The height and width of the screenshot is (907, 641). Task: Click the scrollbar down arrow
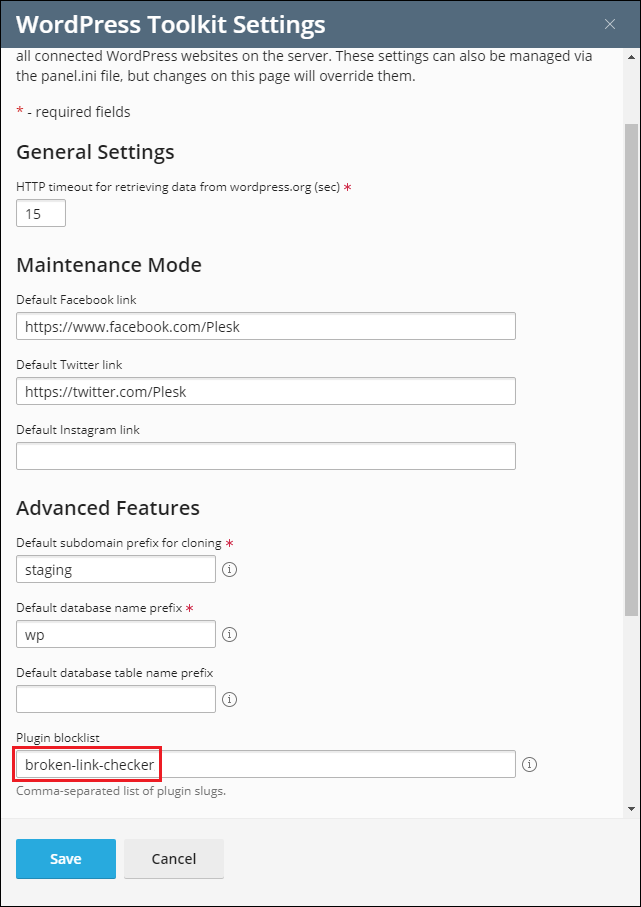631,808
